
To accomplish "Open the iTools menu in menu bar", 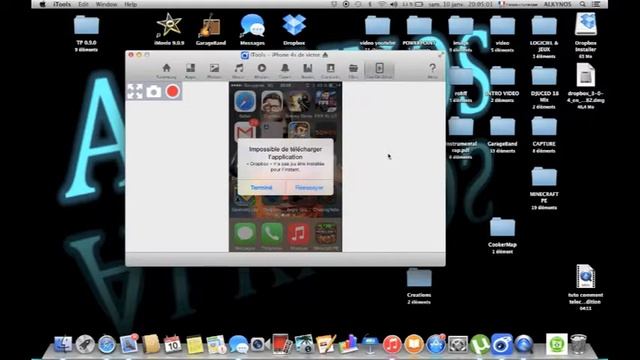I will pyautogui.click(x=62, y=4).
